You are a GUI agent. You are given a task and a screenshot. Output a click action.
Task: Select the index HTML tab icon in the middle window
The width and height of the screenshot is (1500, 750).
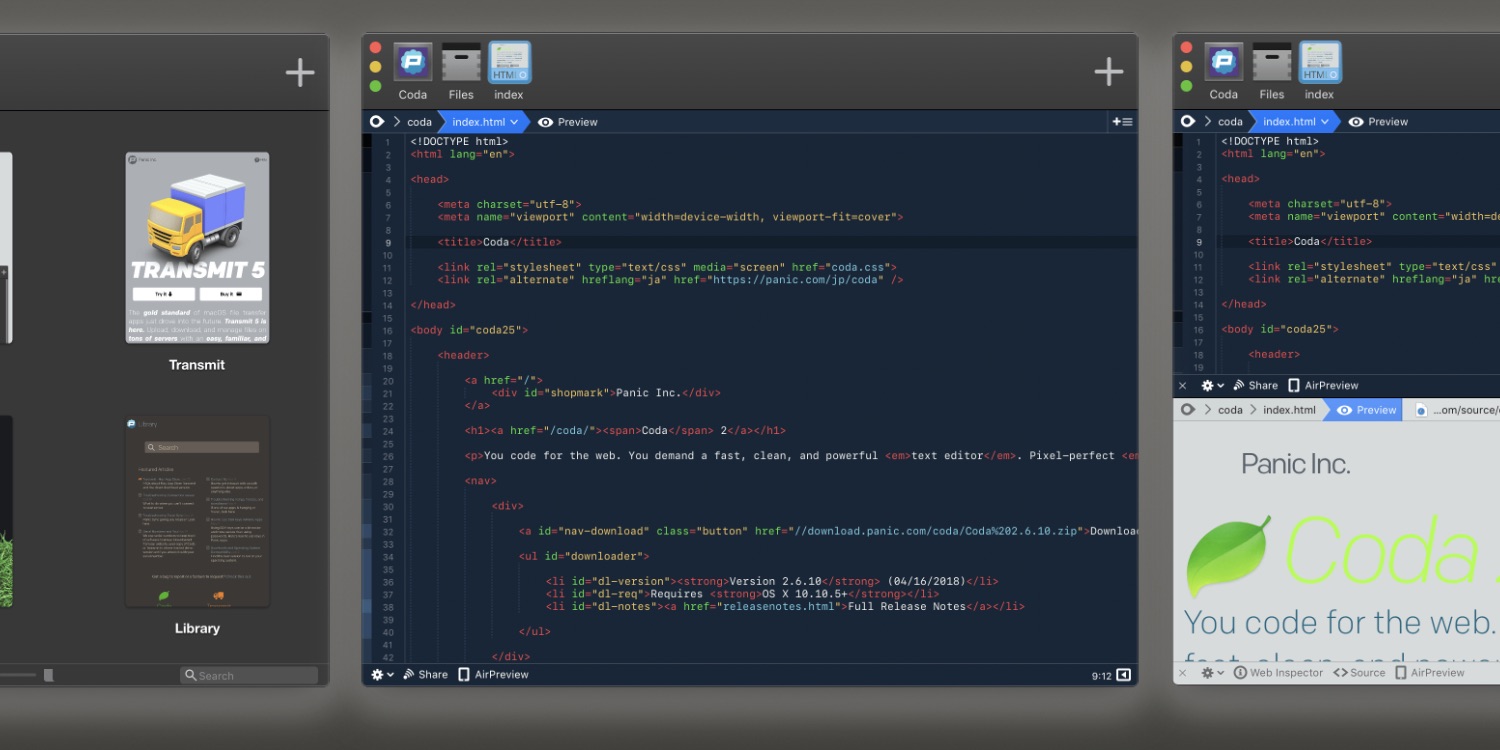tap(509, 62)
